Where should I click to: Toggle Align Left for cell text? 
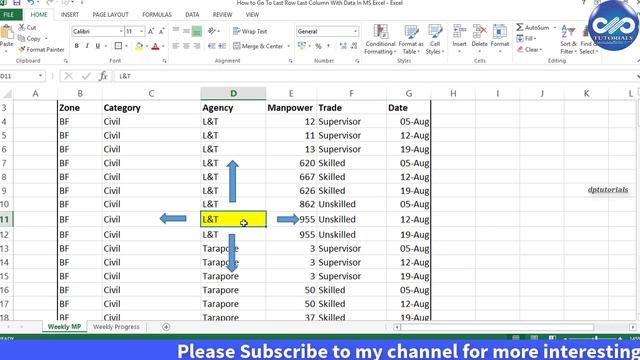(x=176, y=46)
